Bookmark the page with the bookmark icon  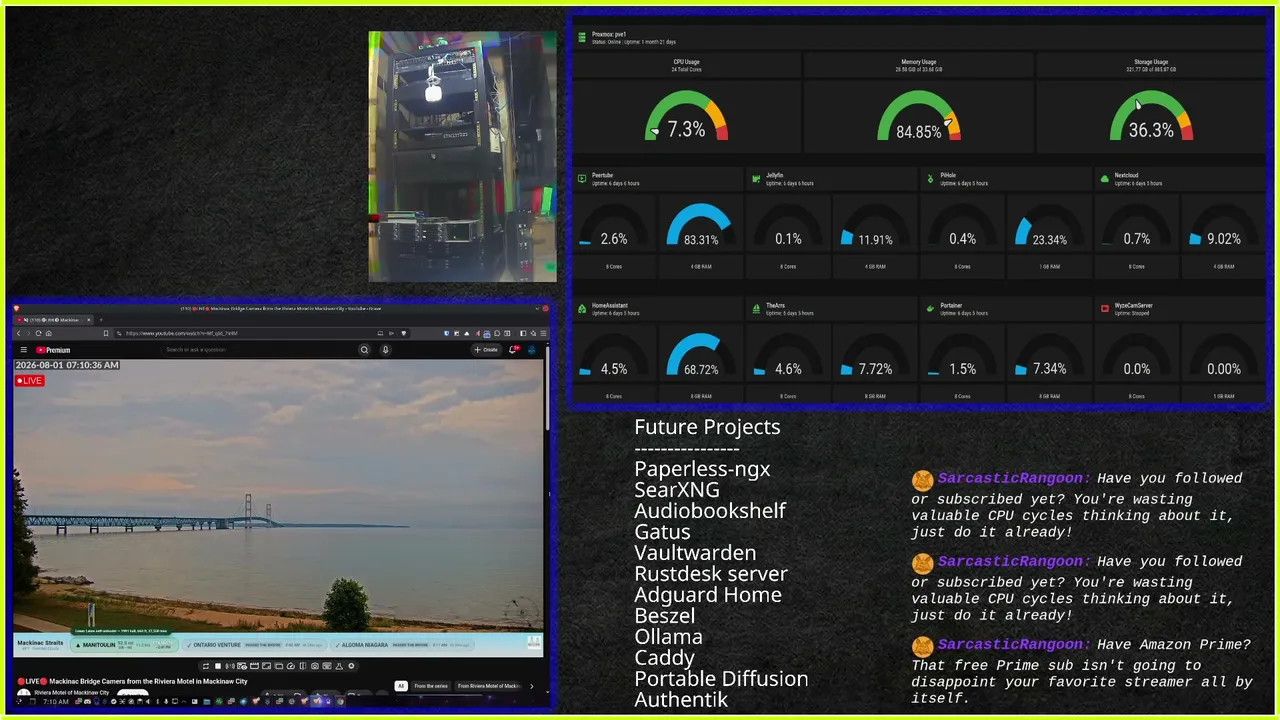[x=105, y=333]
